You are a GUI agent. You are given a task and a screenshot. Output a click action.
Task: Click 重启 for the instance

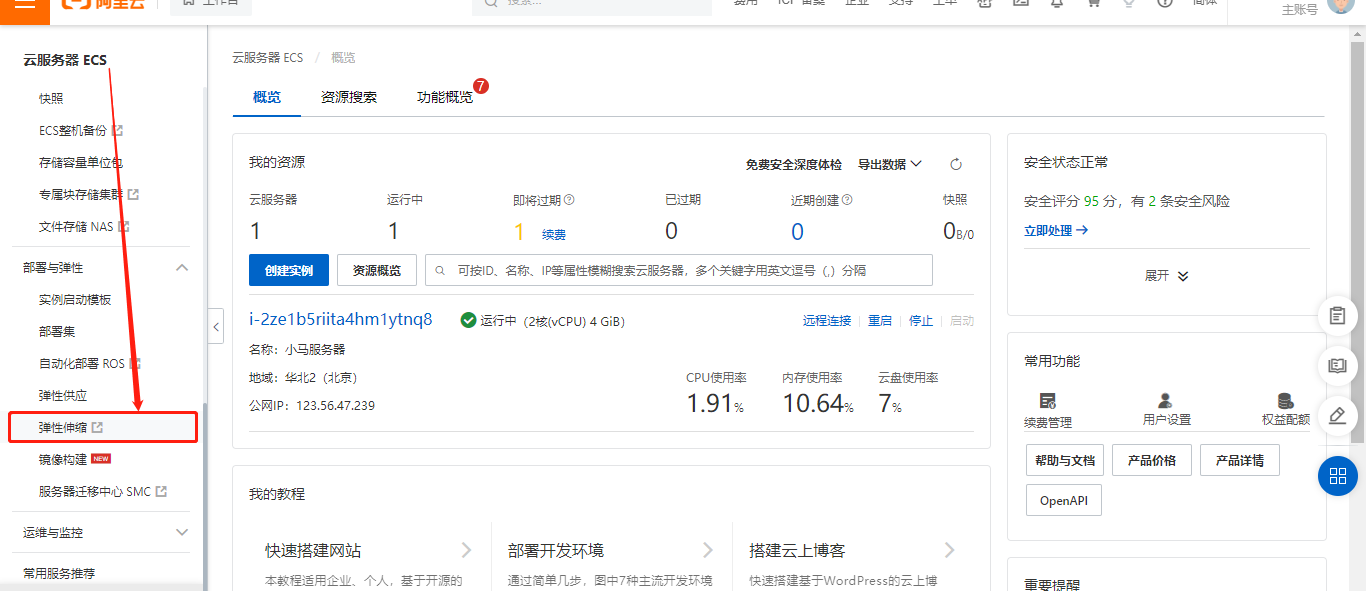[880, 321]
